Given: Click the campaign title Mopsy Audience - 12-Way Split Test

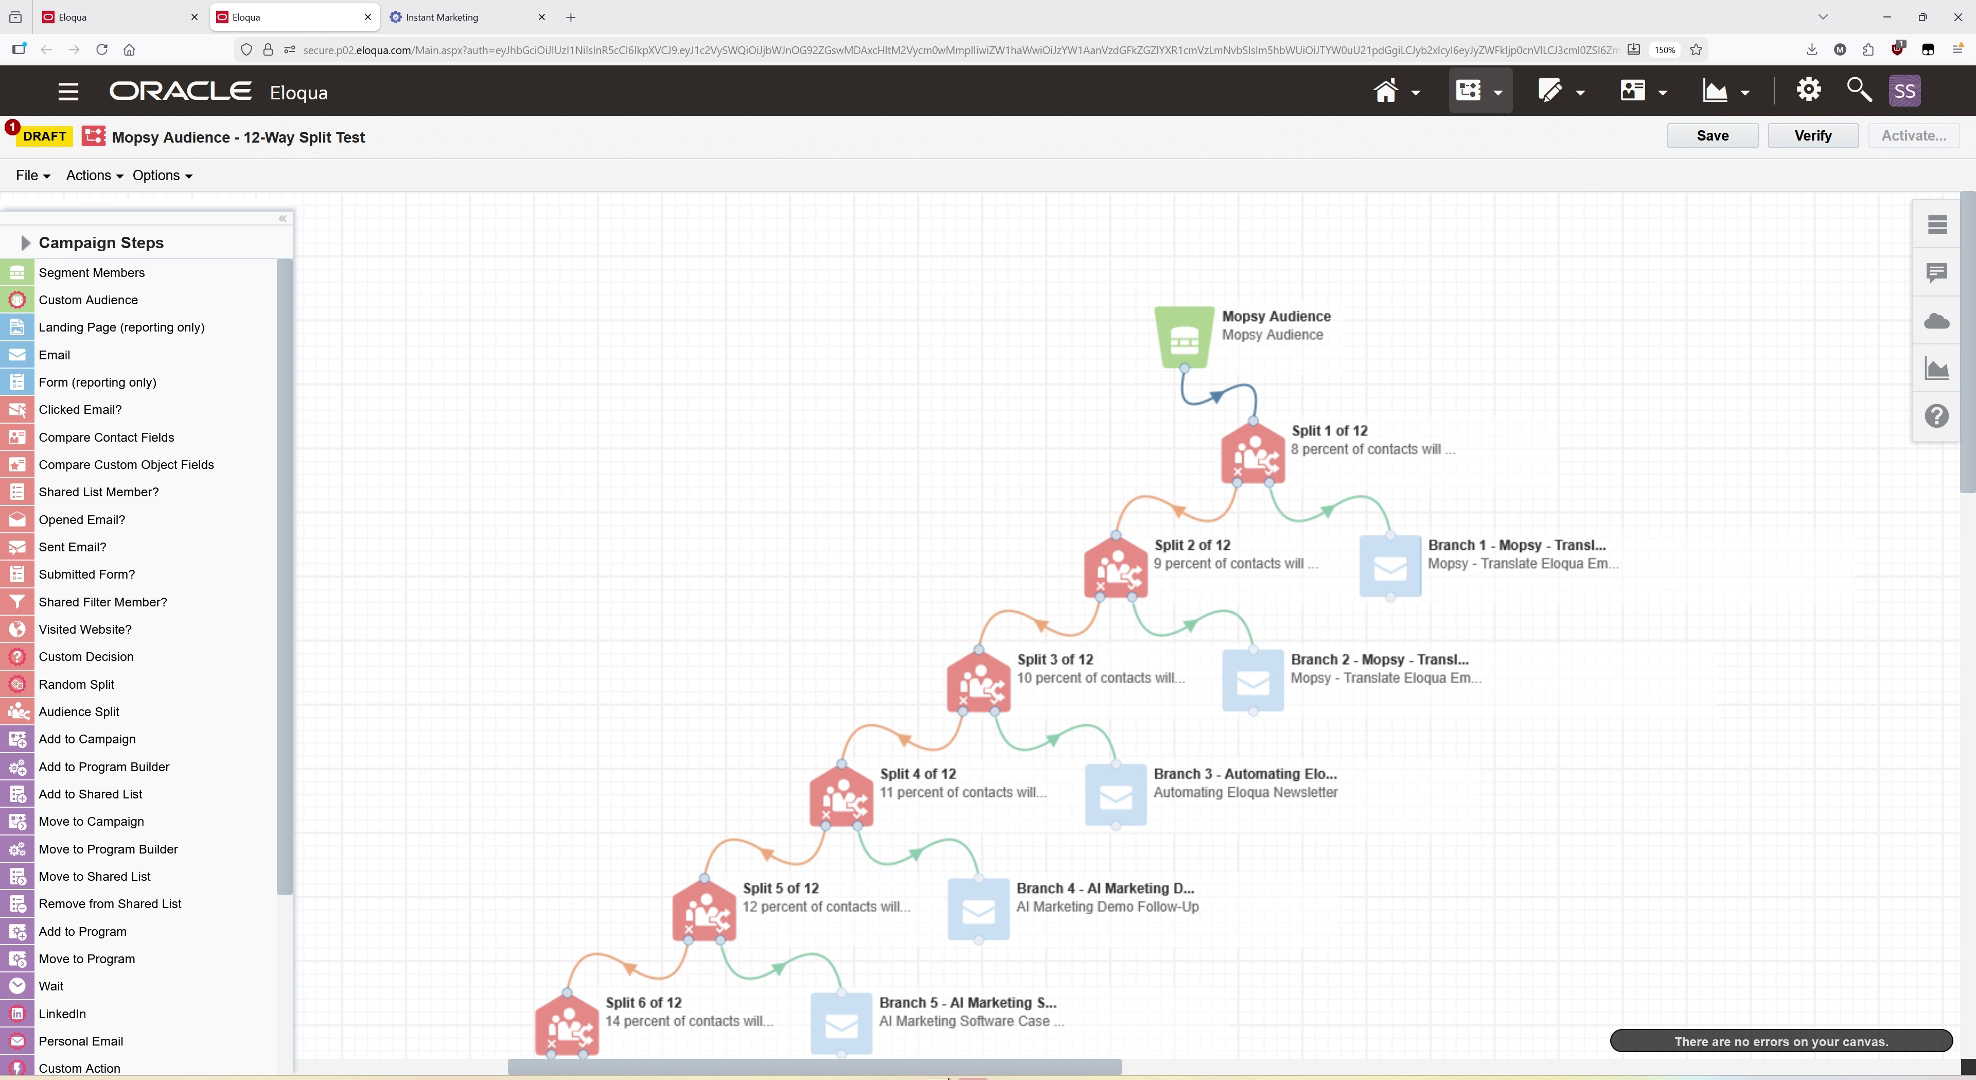Looking at the screenshot, I should tap(238, 137).
